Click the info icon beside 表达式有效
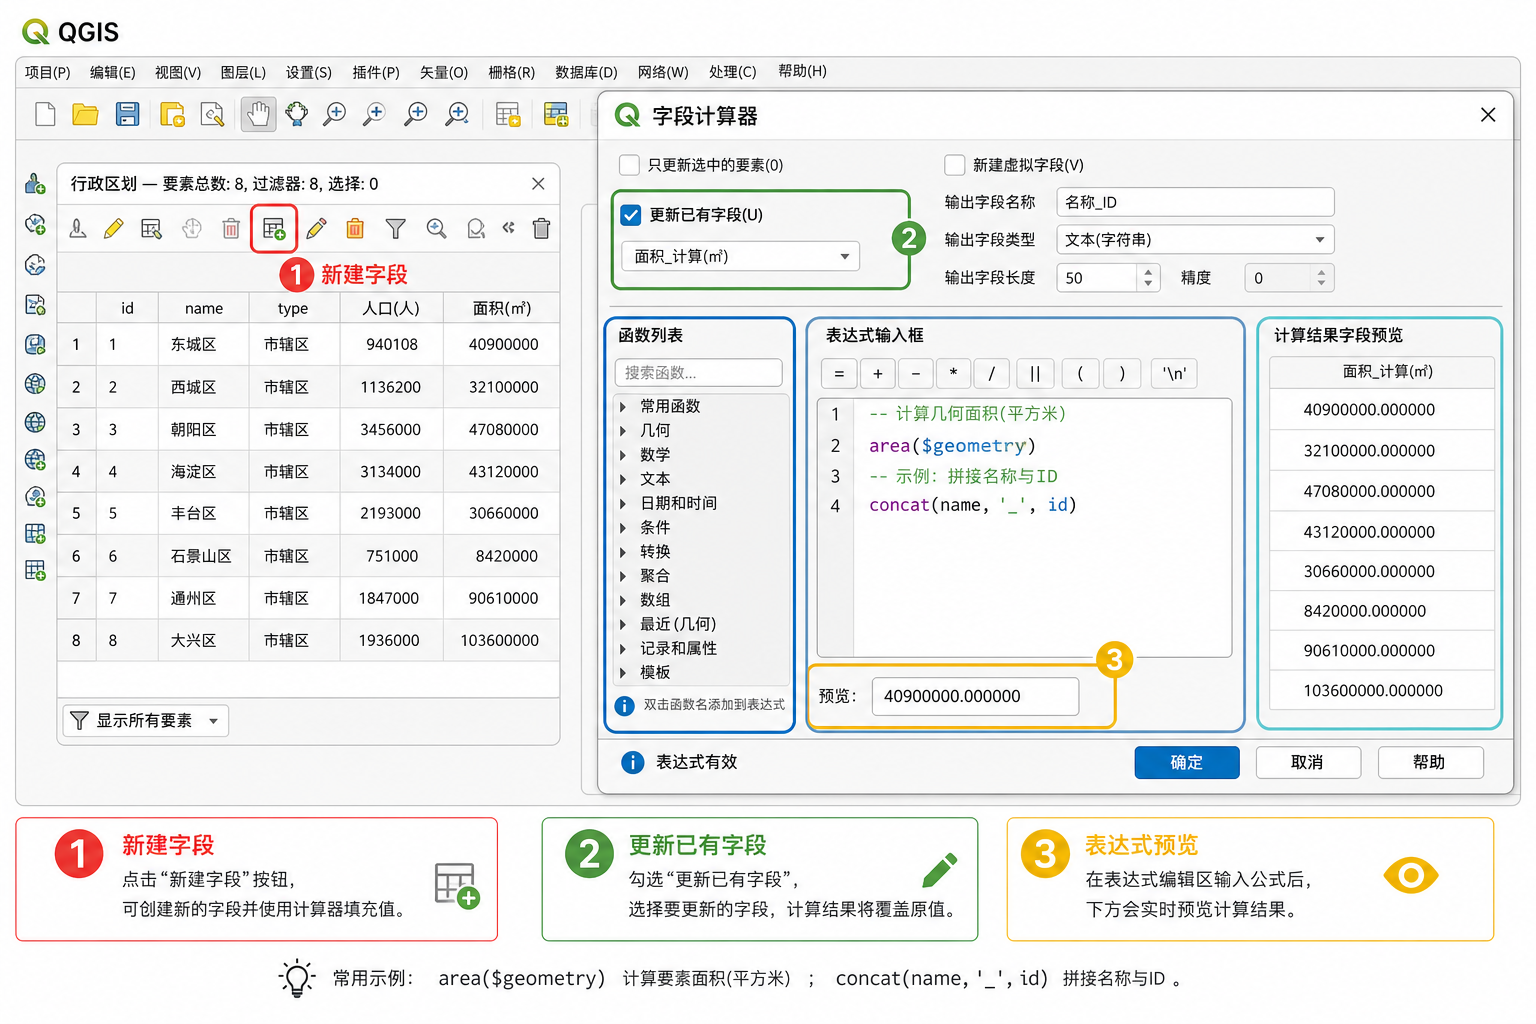1536x1024 pixels. [x=633, y=763]
